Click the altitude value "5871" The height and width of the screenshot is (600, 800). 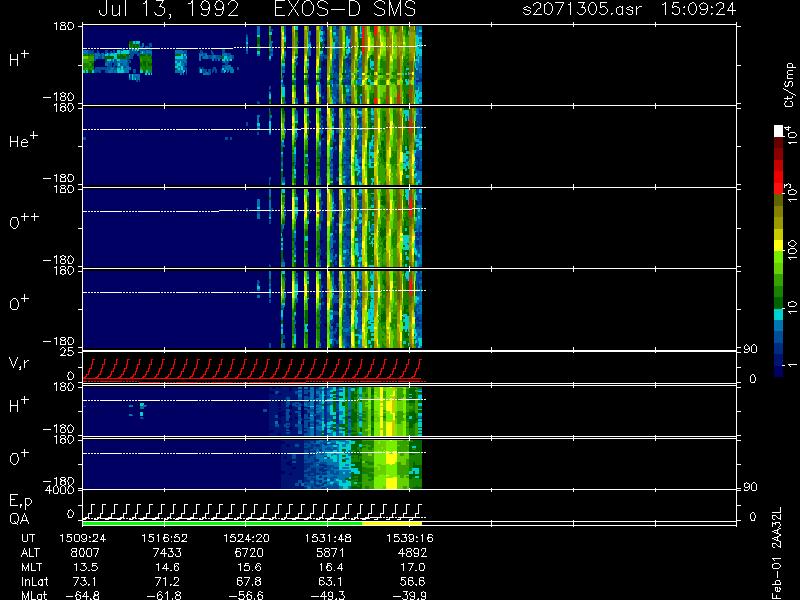(x=331, y=553)
